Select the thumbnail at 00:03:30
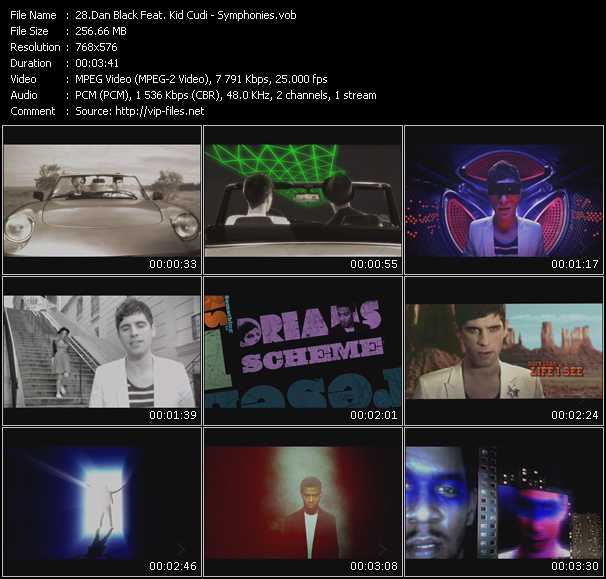The width and height of the screenshot is (606, 579). [x=504, y=502]
